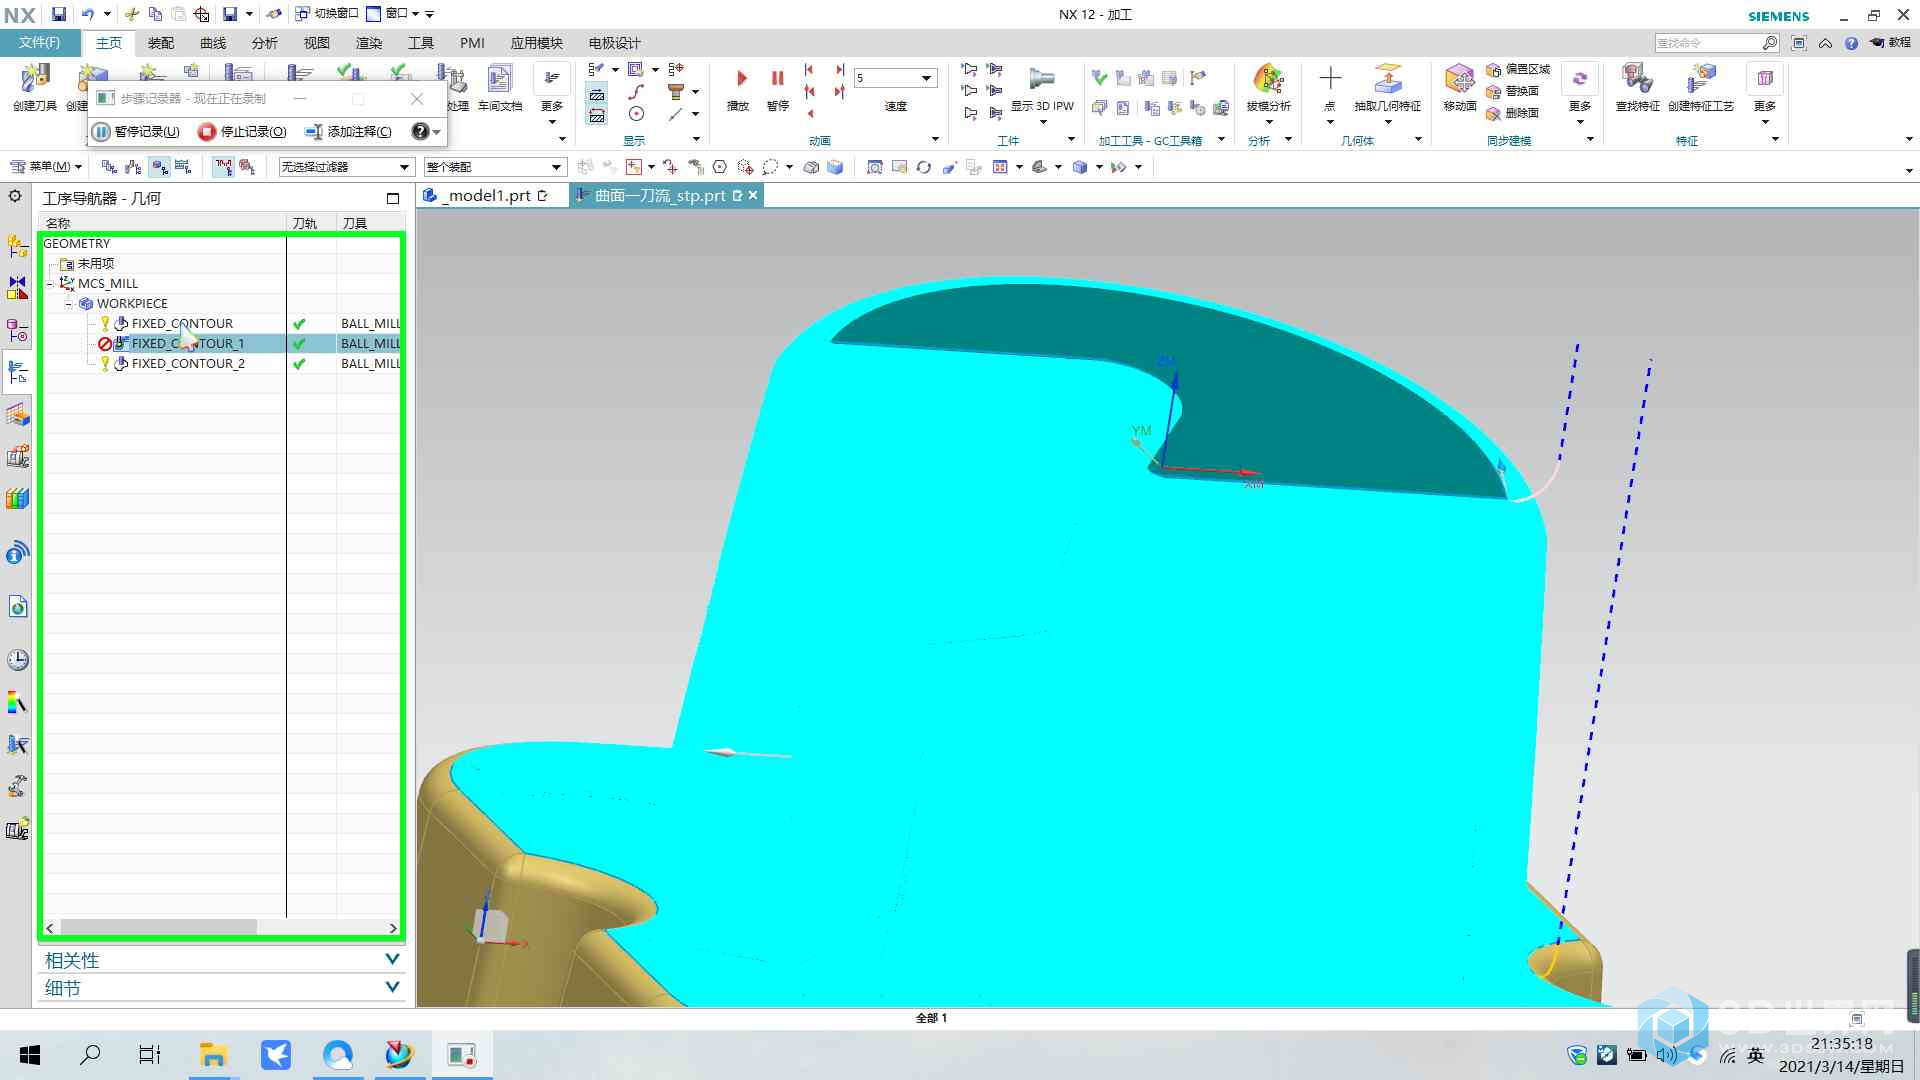Switch to the 应用模块 ribbon tab

click(x=537, y=43)
